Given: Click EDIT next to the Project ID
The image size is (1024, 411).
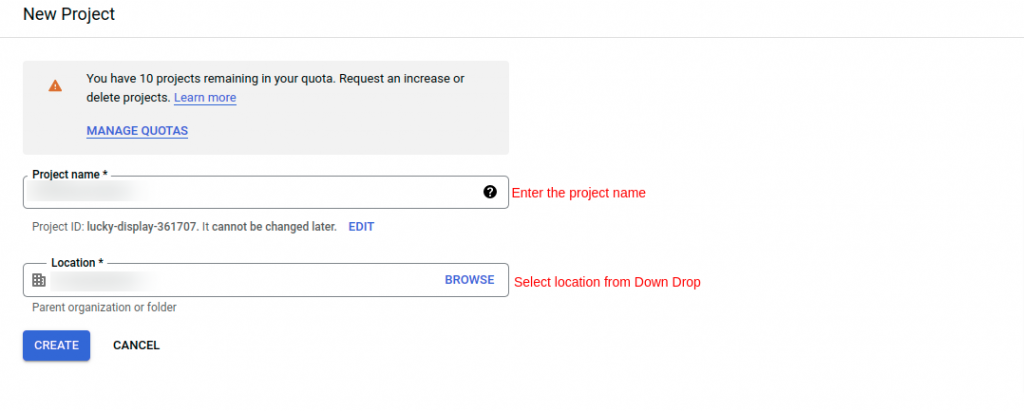Looking at the screenshot, I should 361,227.
